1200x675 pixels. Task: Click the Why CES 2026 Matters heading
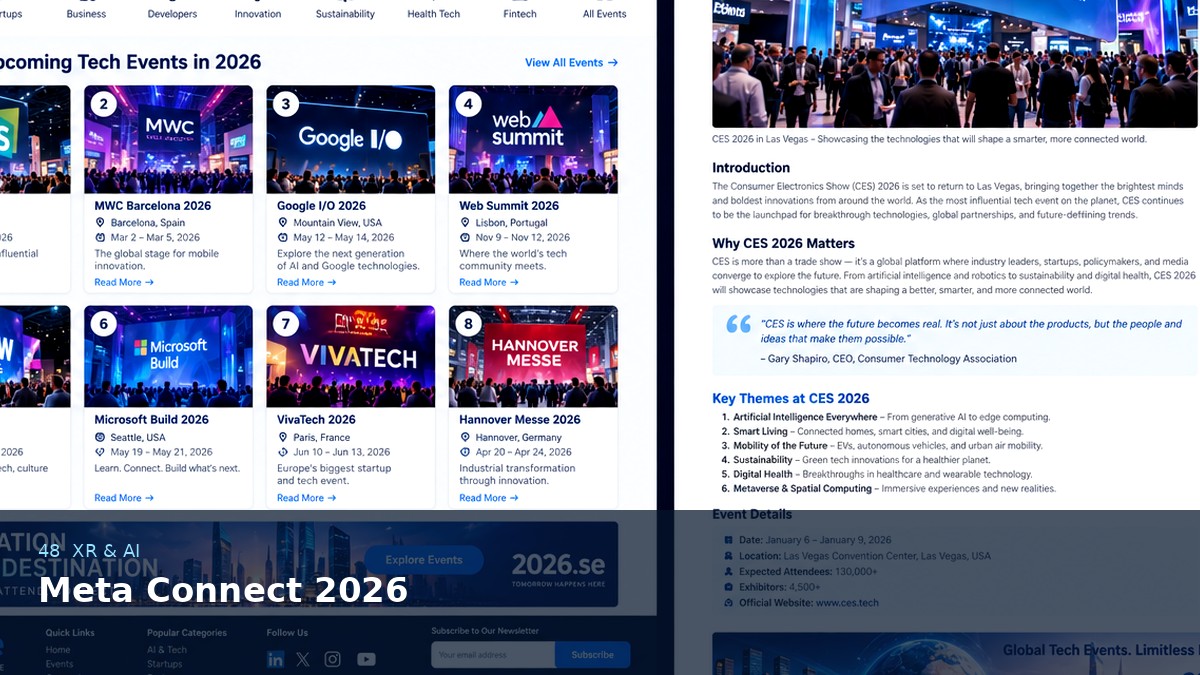click(783, 243)
